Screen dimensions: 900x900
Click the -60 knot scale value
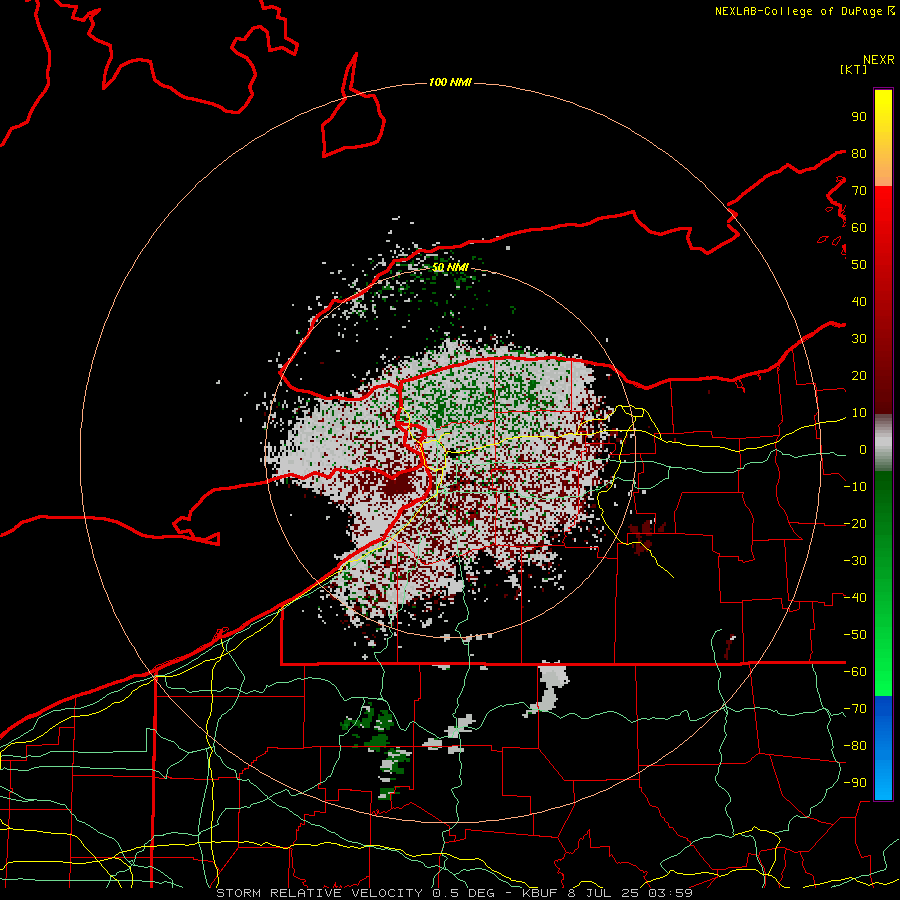pyautogui.click(x=855, y=672)
